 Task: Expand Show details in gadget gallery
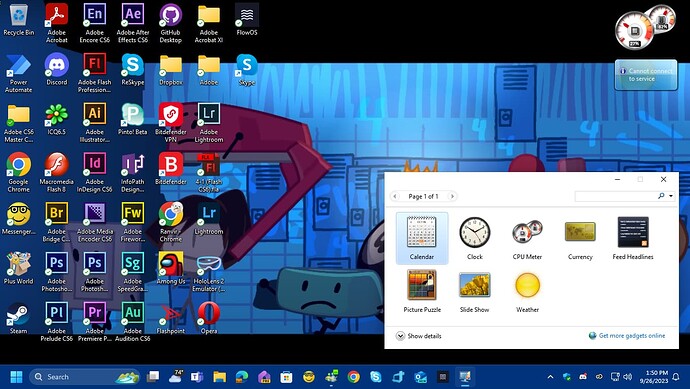pos(418,336)
